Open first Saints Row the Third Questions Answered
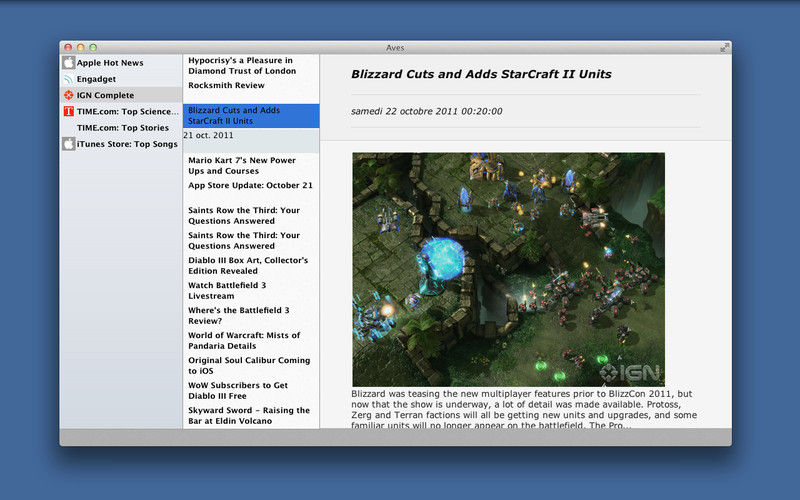This screenshot has width=800, height=500. pos(251,216)
